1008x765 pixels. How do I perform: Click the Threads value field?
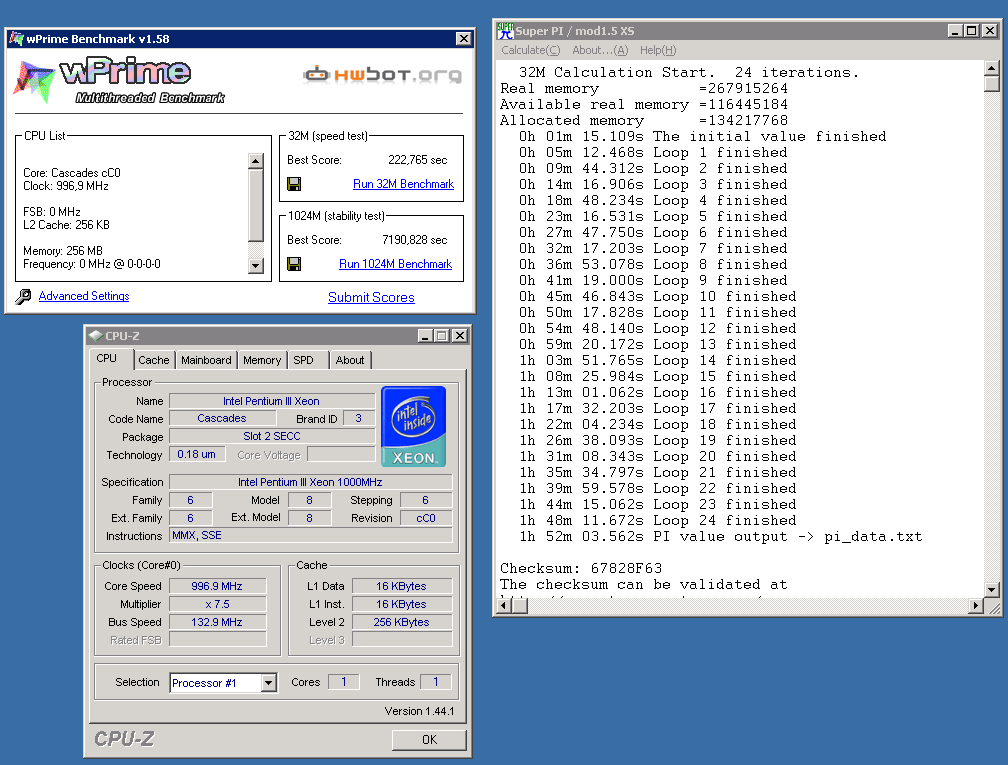click(435, 682)
